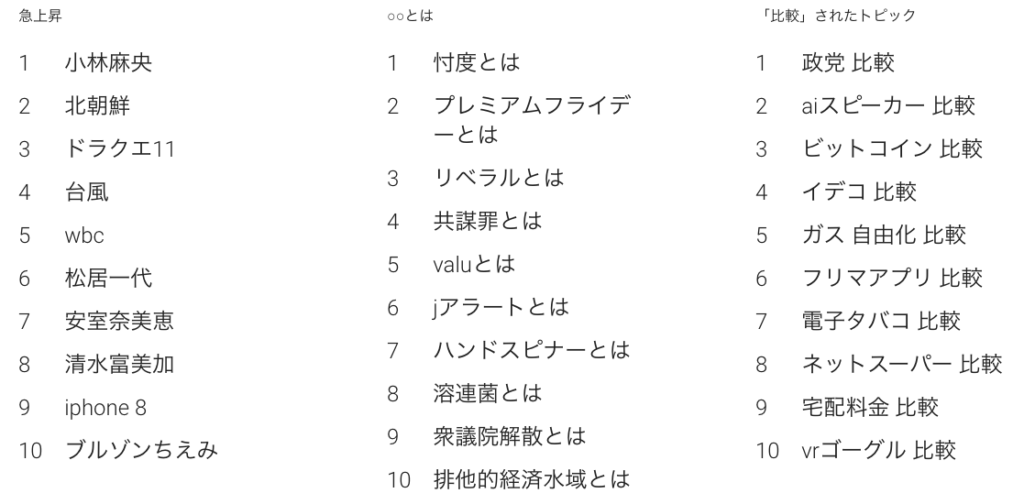1024x504 pixels.
Task: Open the aiスピーカー 比較 topic
Action: tap(888, 106)
